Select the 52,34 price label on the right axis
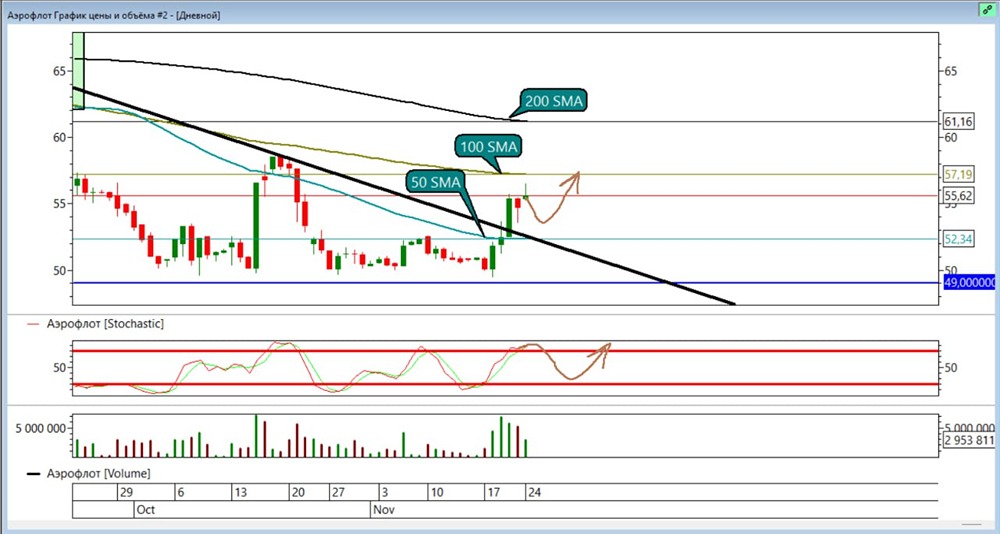 pyautogui.click(x=958, y=239)
